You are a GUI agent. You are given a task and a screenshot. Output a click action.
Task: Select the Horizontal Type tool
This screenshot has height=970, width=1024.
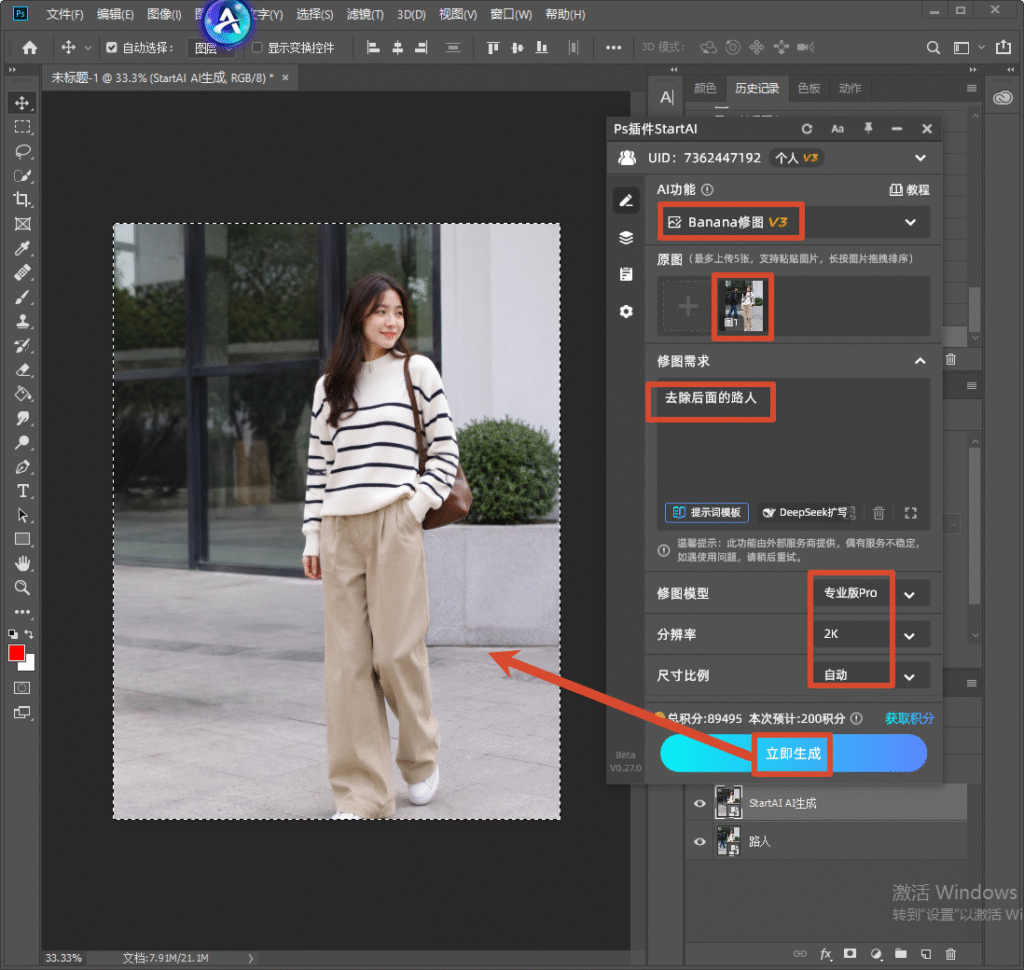(22, 491)
